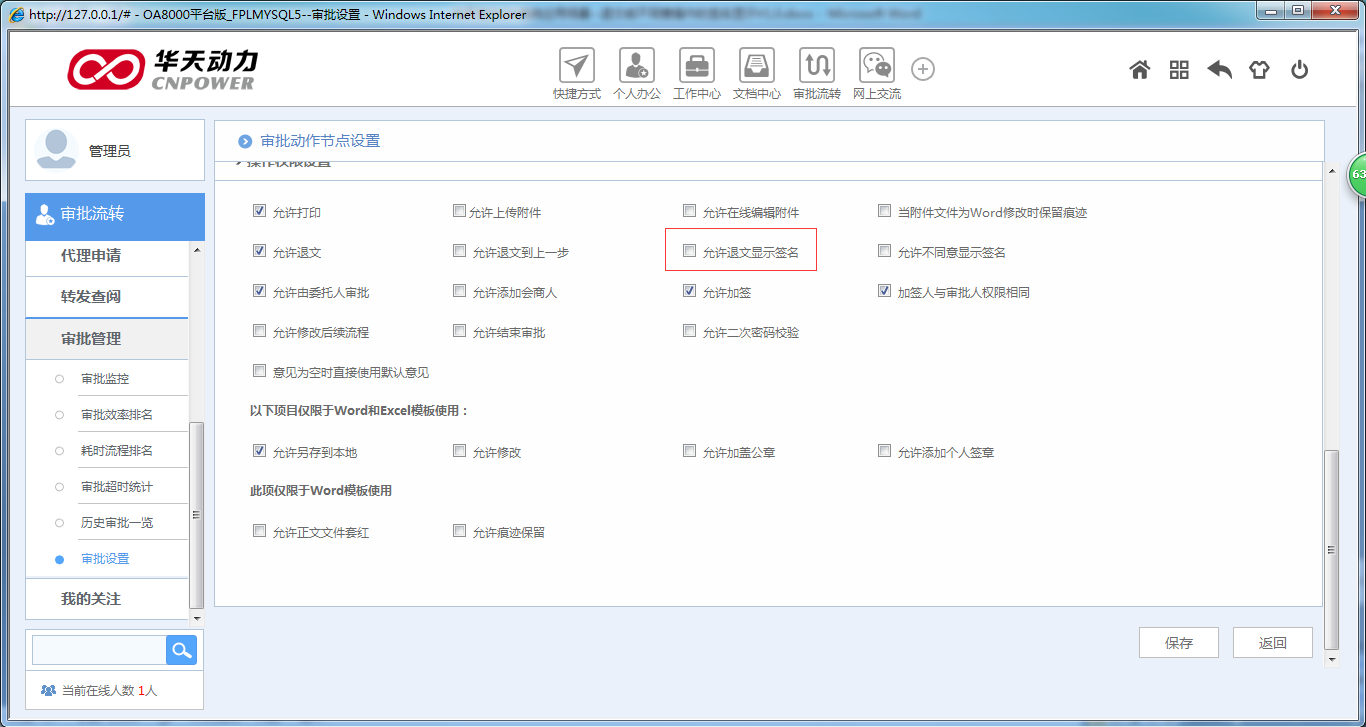This screenshot has height=727, width=1366.
Task: Select 审批监控 in the sidebar menu
Action: 105,379
